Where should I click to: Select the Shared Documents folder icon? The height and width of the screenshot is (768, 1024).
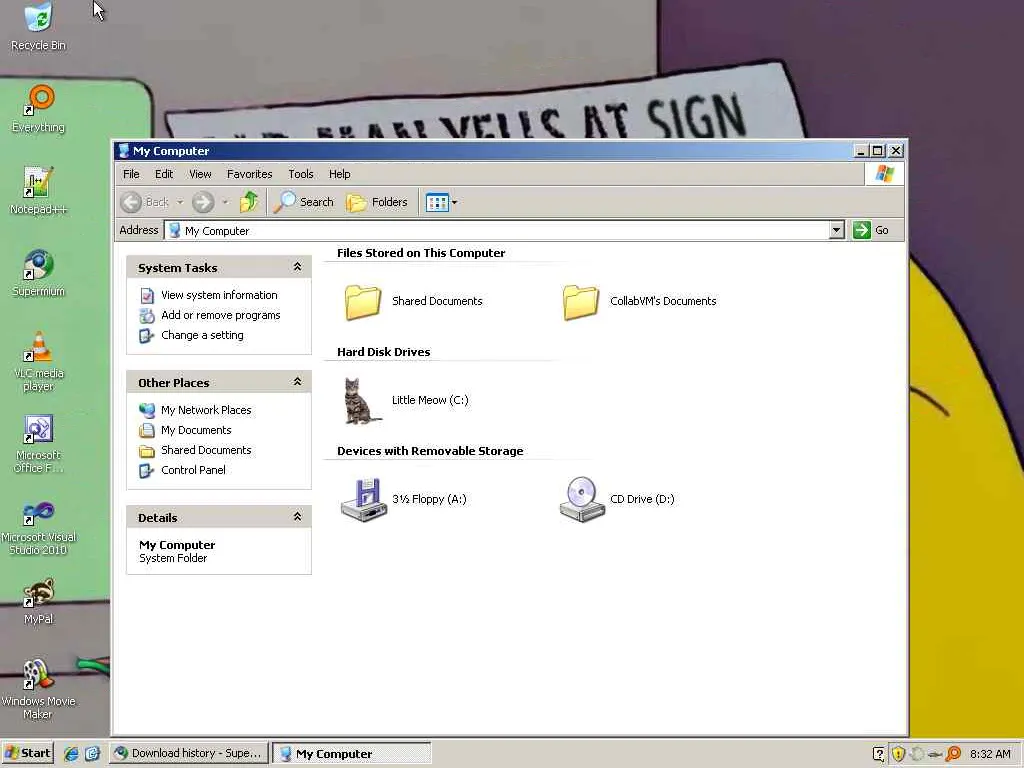click(363, 302)
